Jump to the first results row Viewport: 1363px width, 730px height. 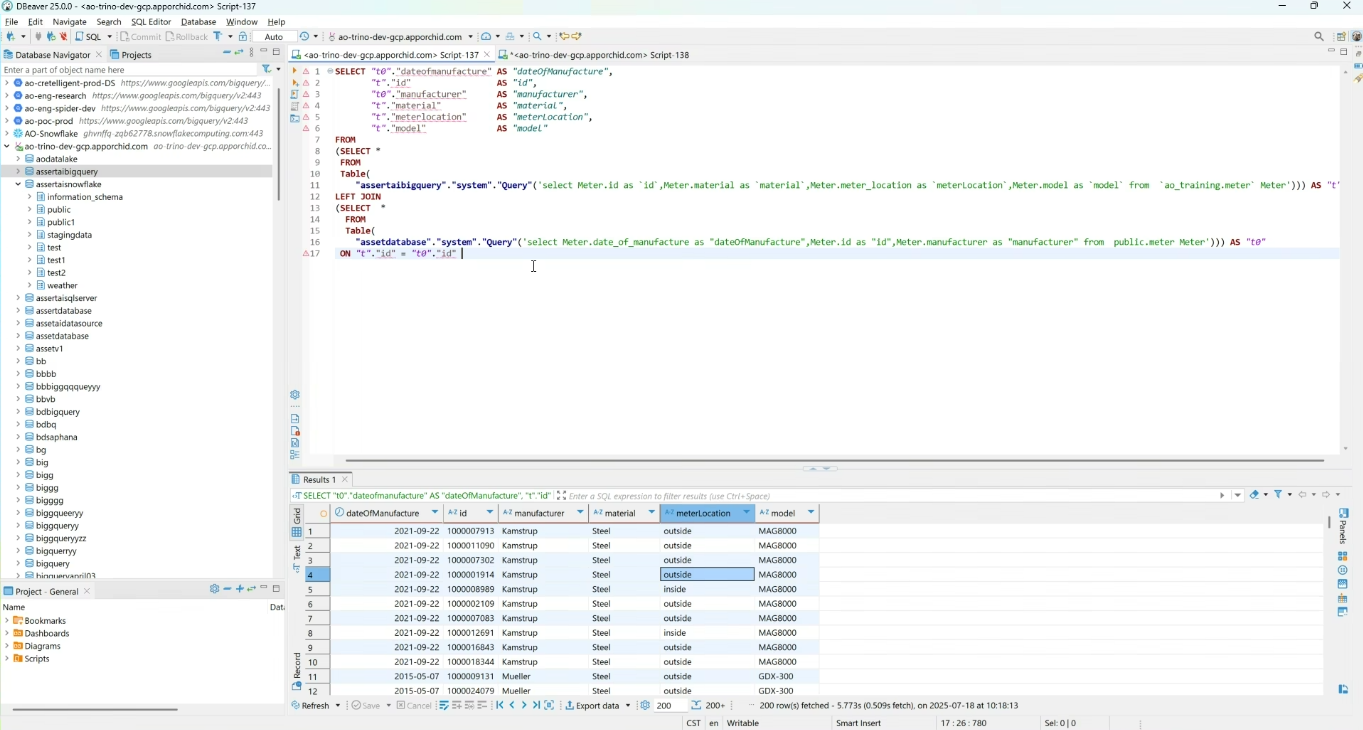(x=500, y=706)
